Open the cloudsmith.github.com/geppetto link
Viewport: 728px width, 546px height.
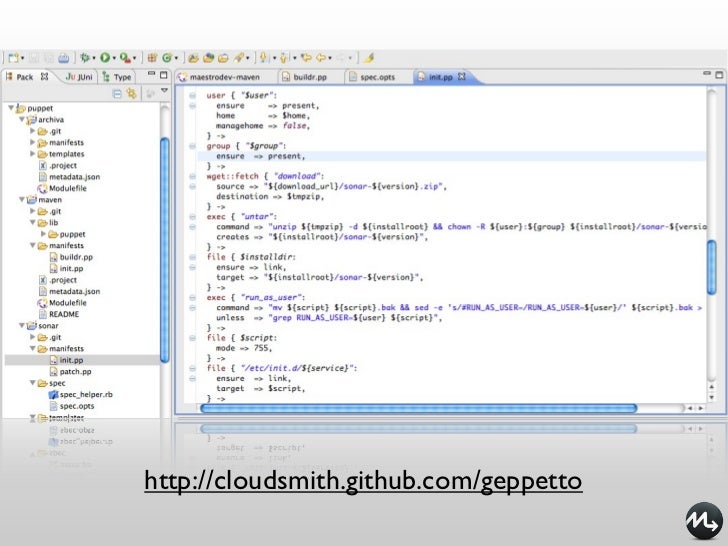363,481
